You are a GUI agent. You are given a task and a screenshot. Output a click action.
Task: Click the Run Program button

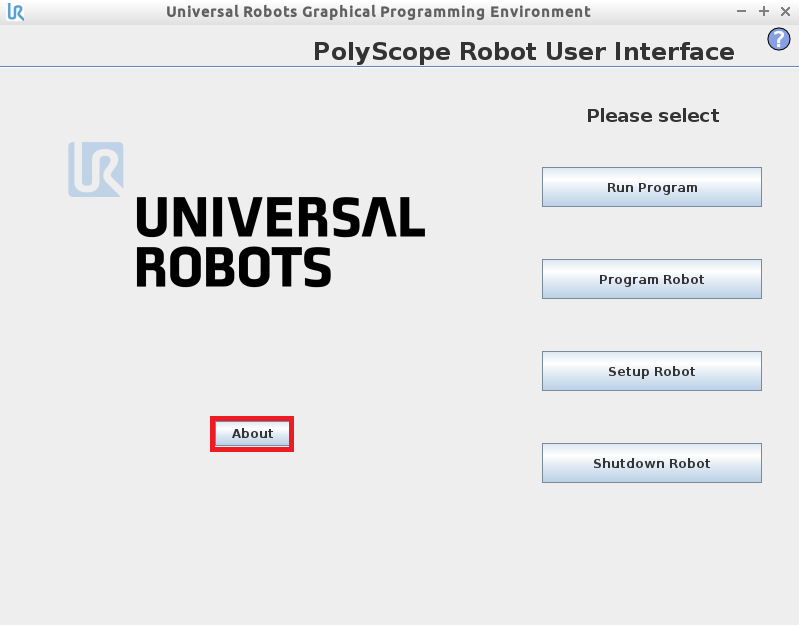pyautogui.click(x=652, y=187)
